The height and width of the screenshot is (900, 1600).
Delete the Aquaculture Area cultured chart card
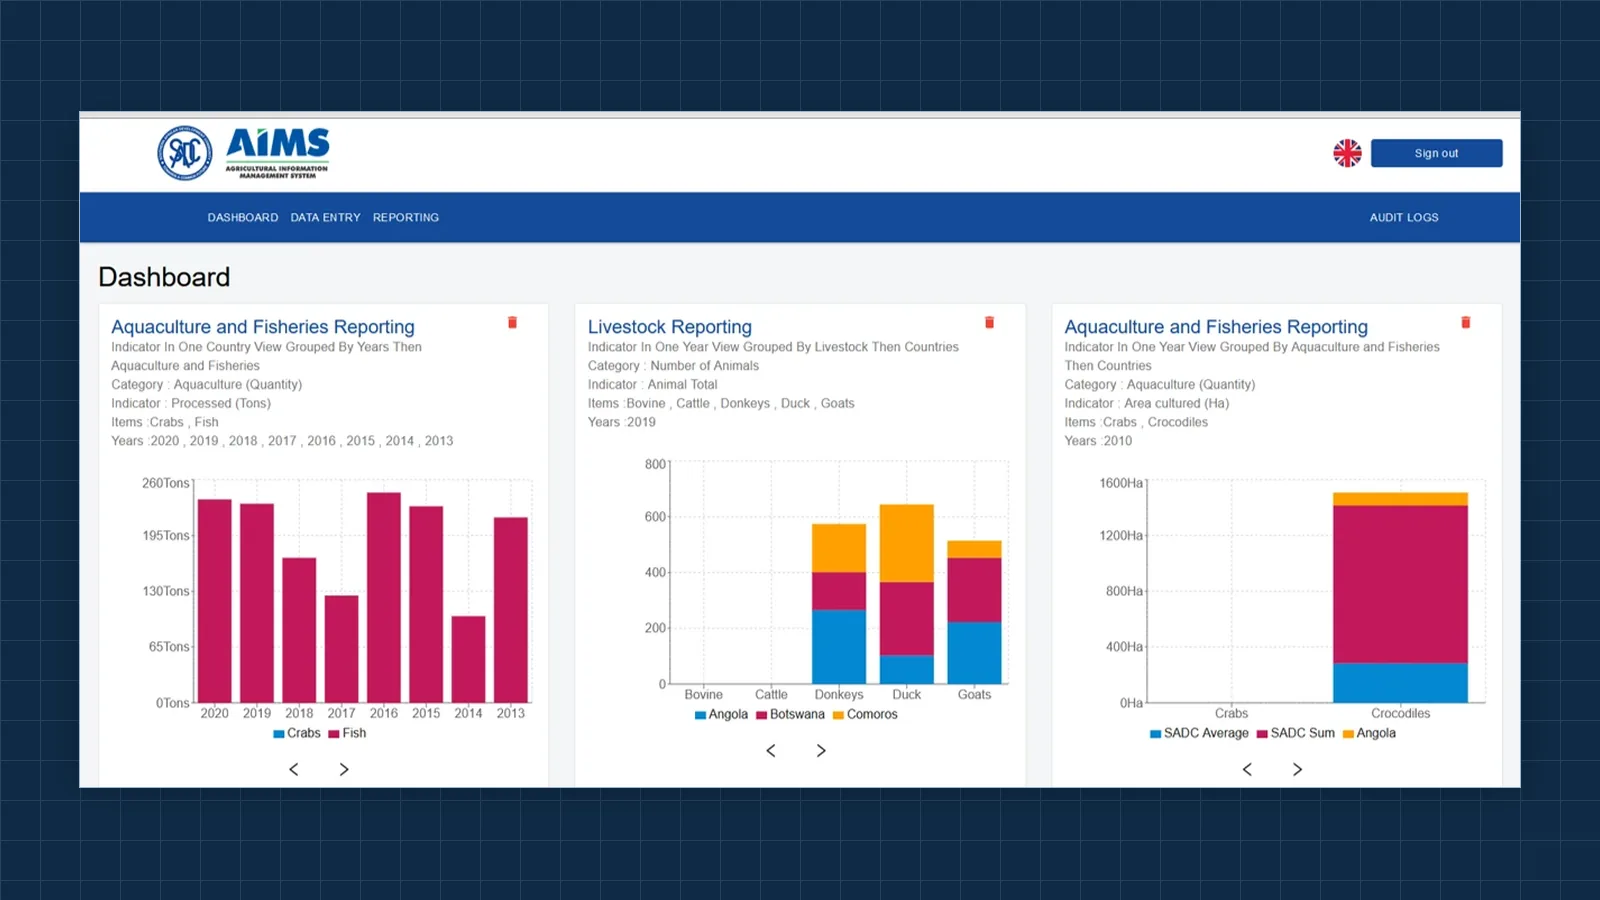pos(1466,322)
